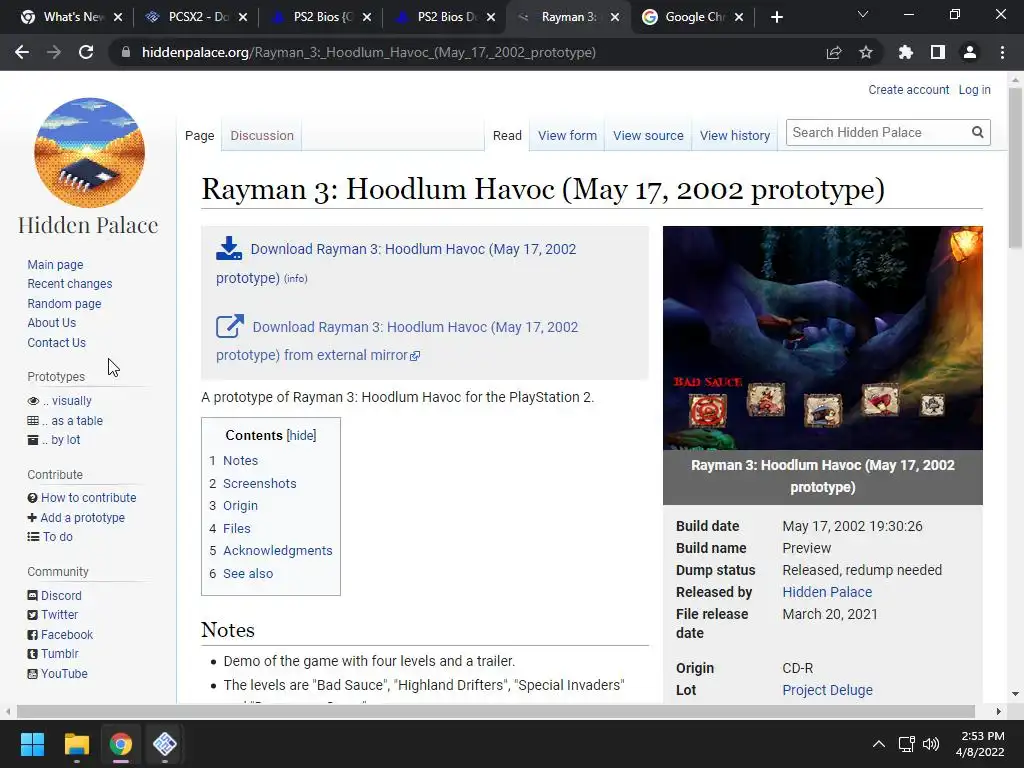Reload the page with refresh icon

point(86,52)
